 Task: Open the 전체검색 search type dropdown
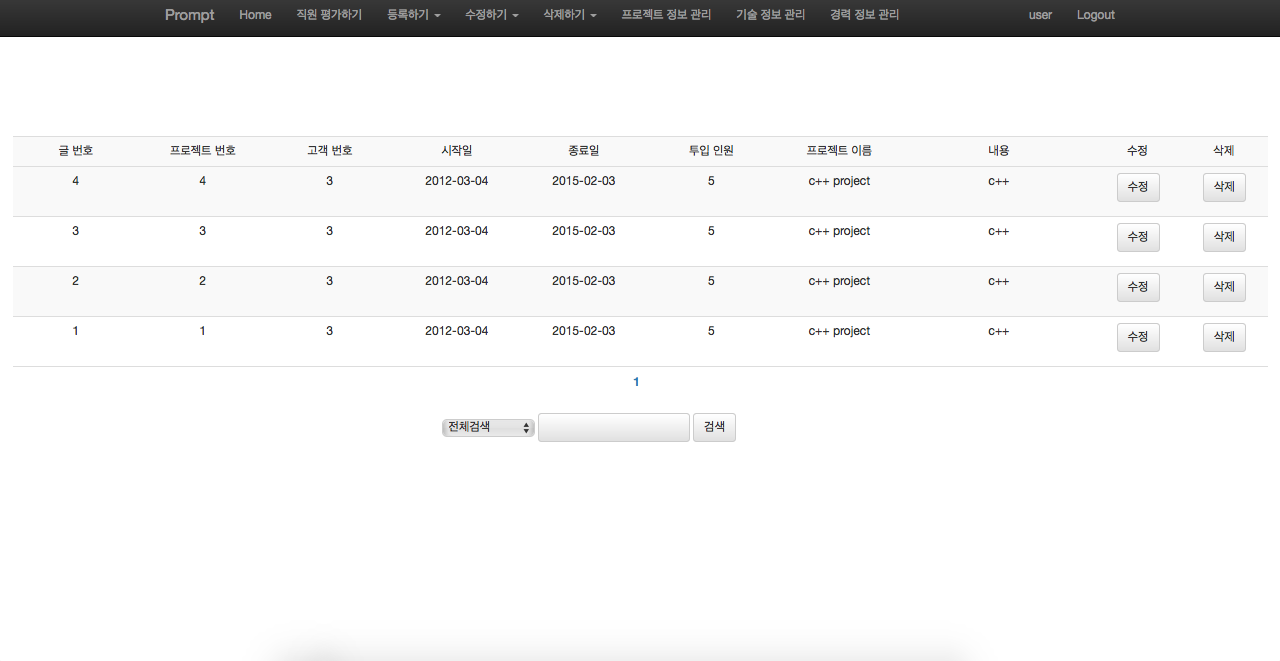coord(488,427)
